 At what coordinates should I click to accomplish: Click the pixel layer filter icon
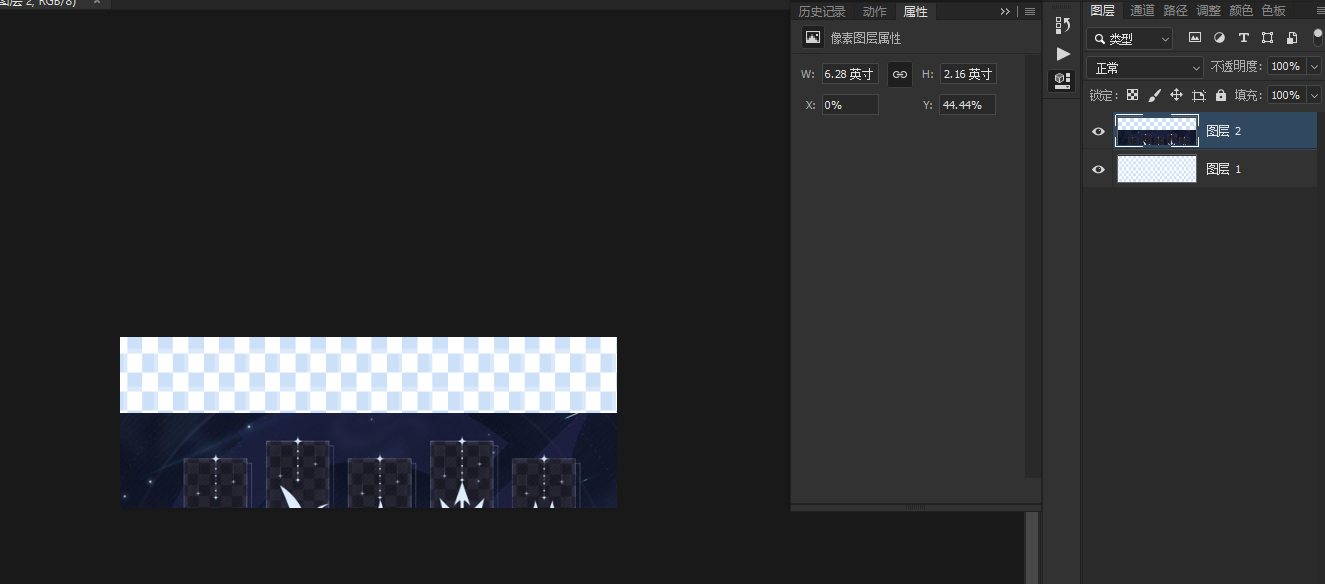tap(1194, 38)
